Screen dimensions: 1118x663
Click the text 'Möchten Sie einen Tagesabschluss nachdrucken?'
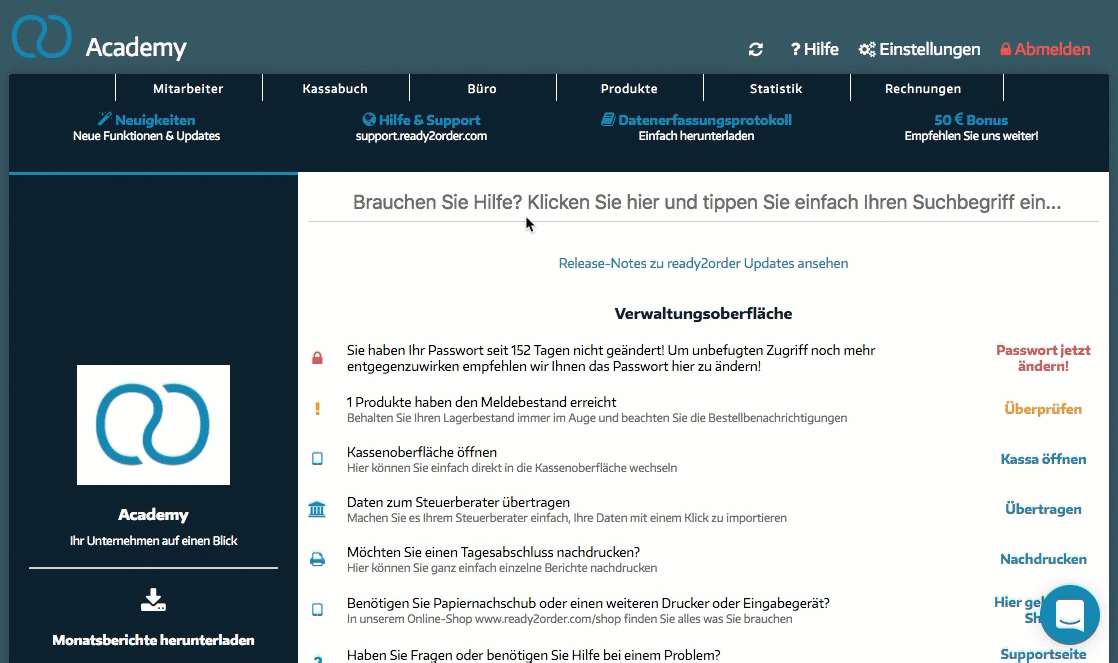[493, 552]
